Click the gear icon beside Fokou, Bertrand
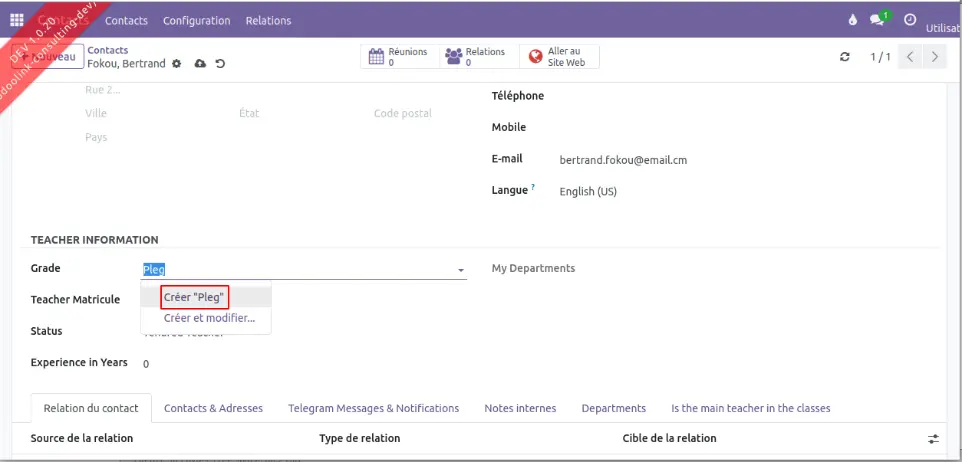The width and height of the screenshot is (962, 462). click(177, 64)
